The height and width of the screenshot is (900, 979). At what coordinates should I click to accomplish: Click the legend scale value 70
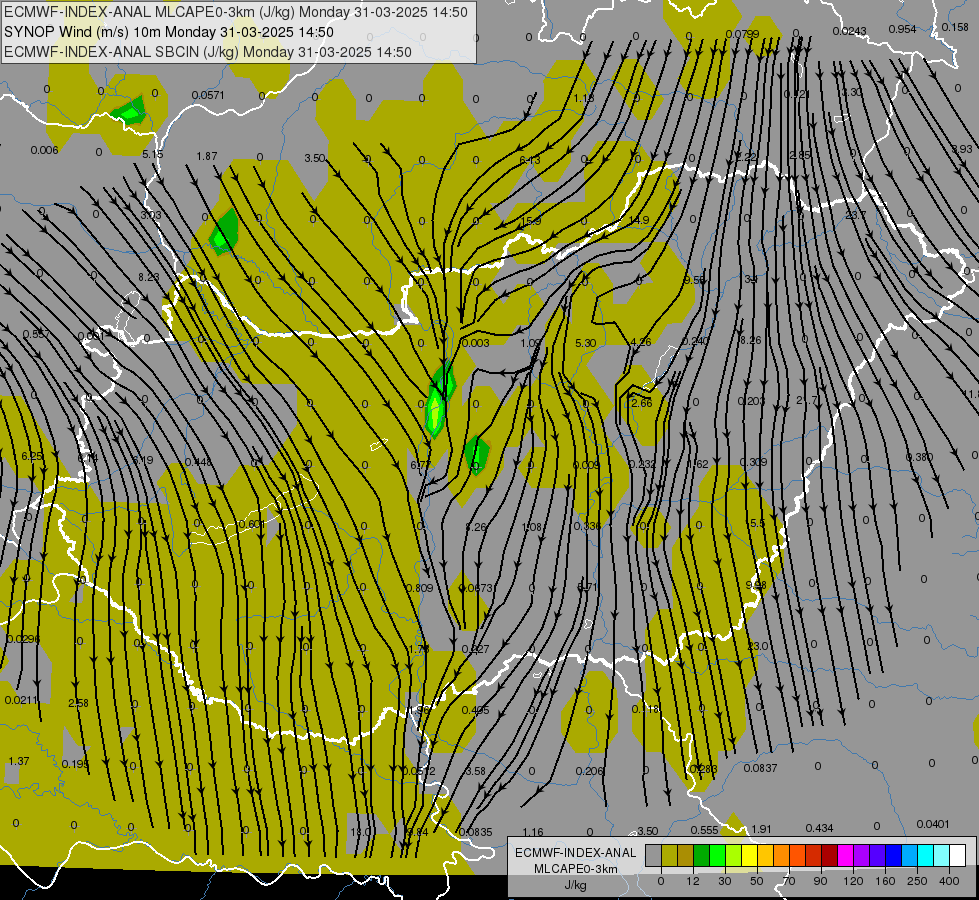click(x=789, y=881)
